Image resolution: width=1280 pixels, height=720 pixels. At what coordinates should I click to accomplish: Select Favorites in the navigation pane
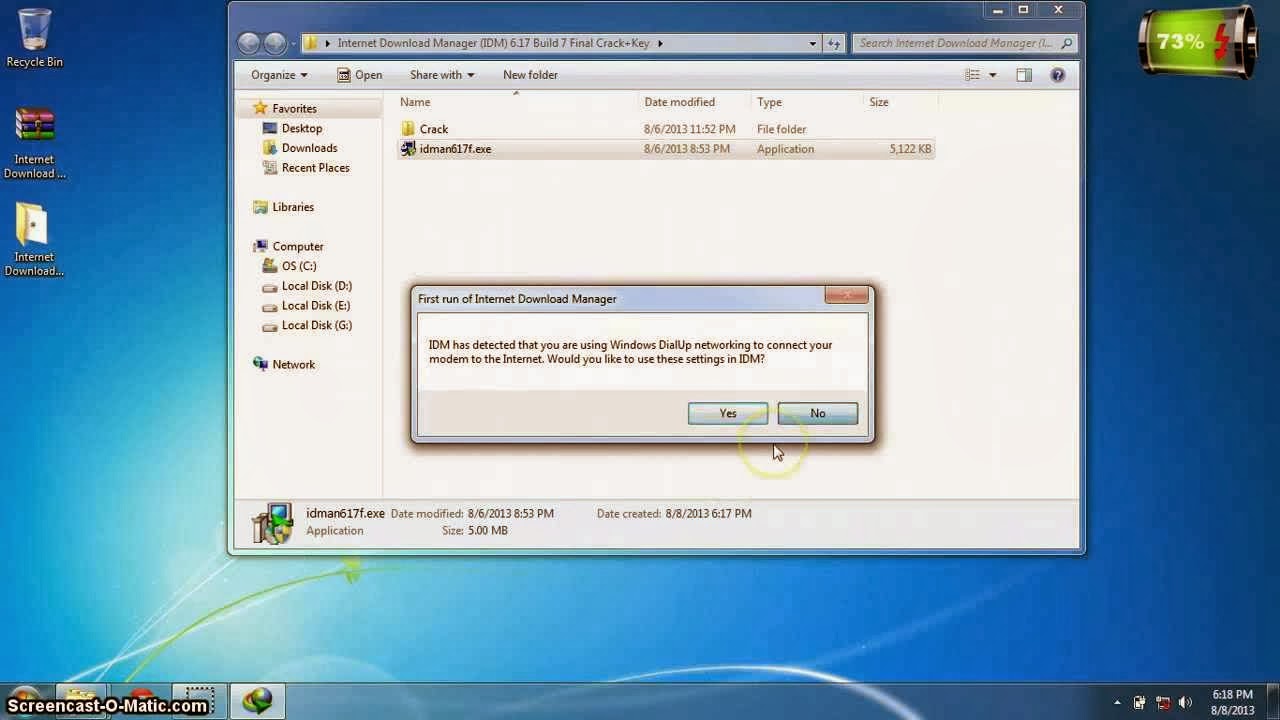tap(294, 108)
